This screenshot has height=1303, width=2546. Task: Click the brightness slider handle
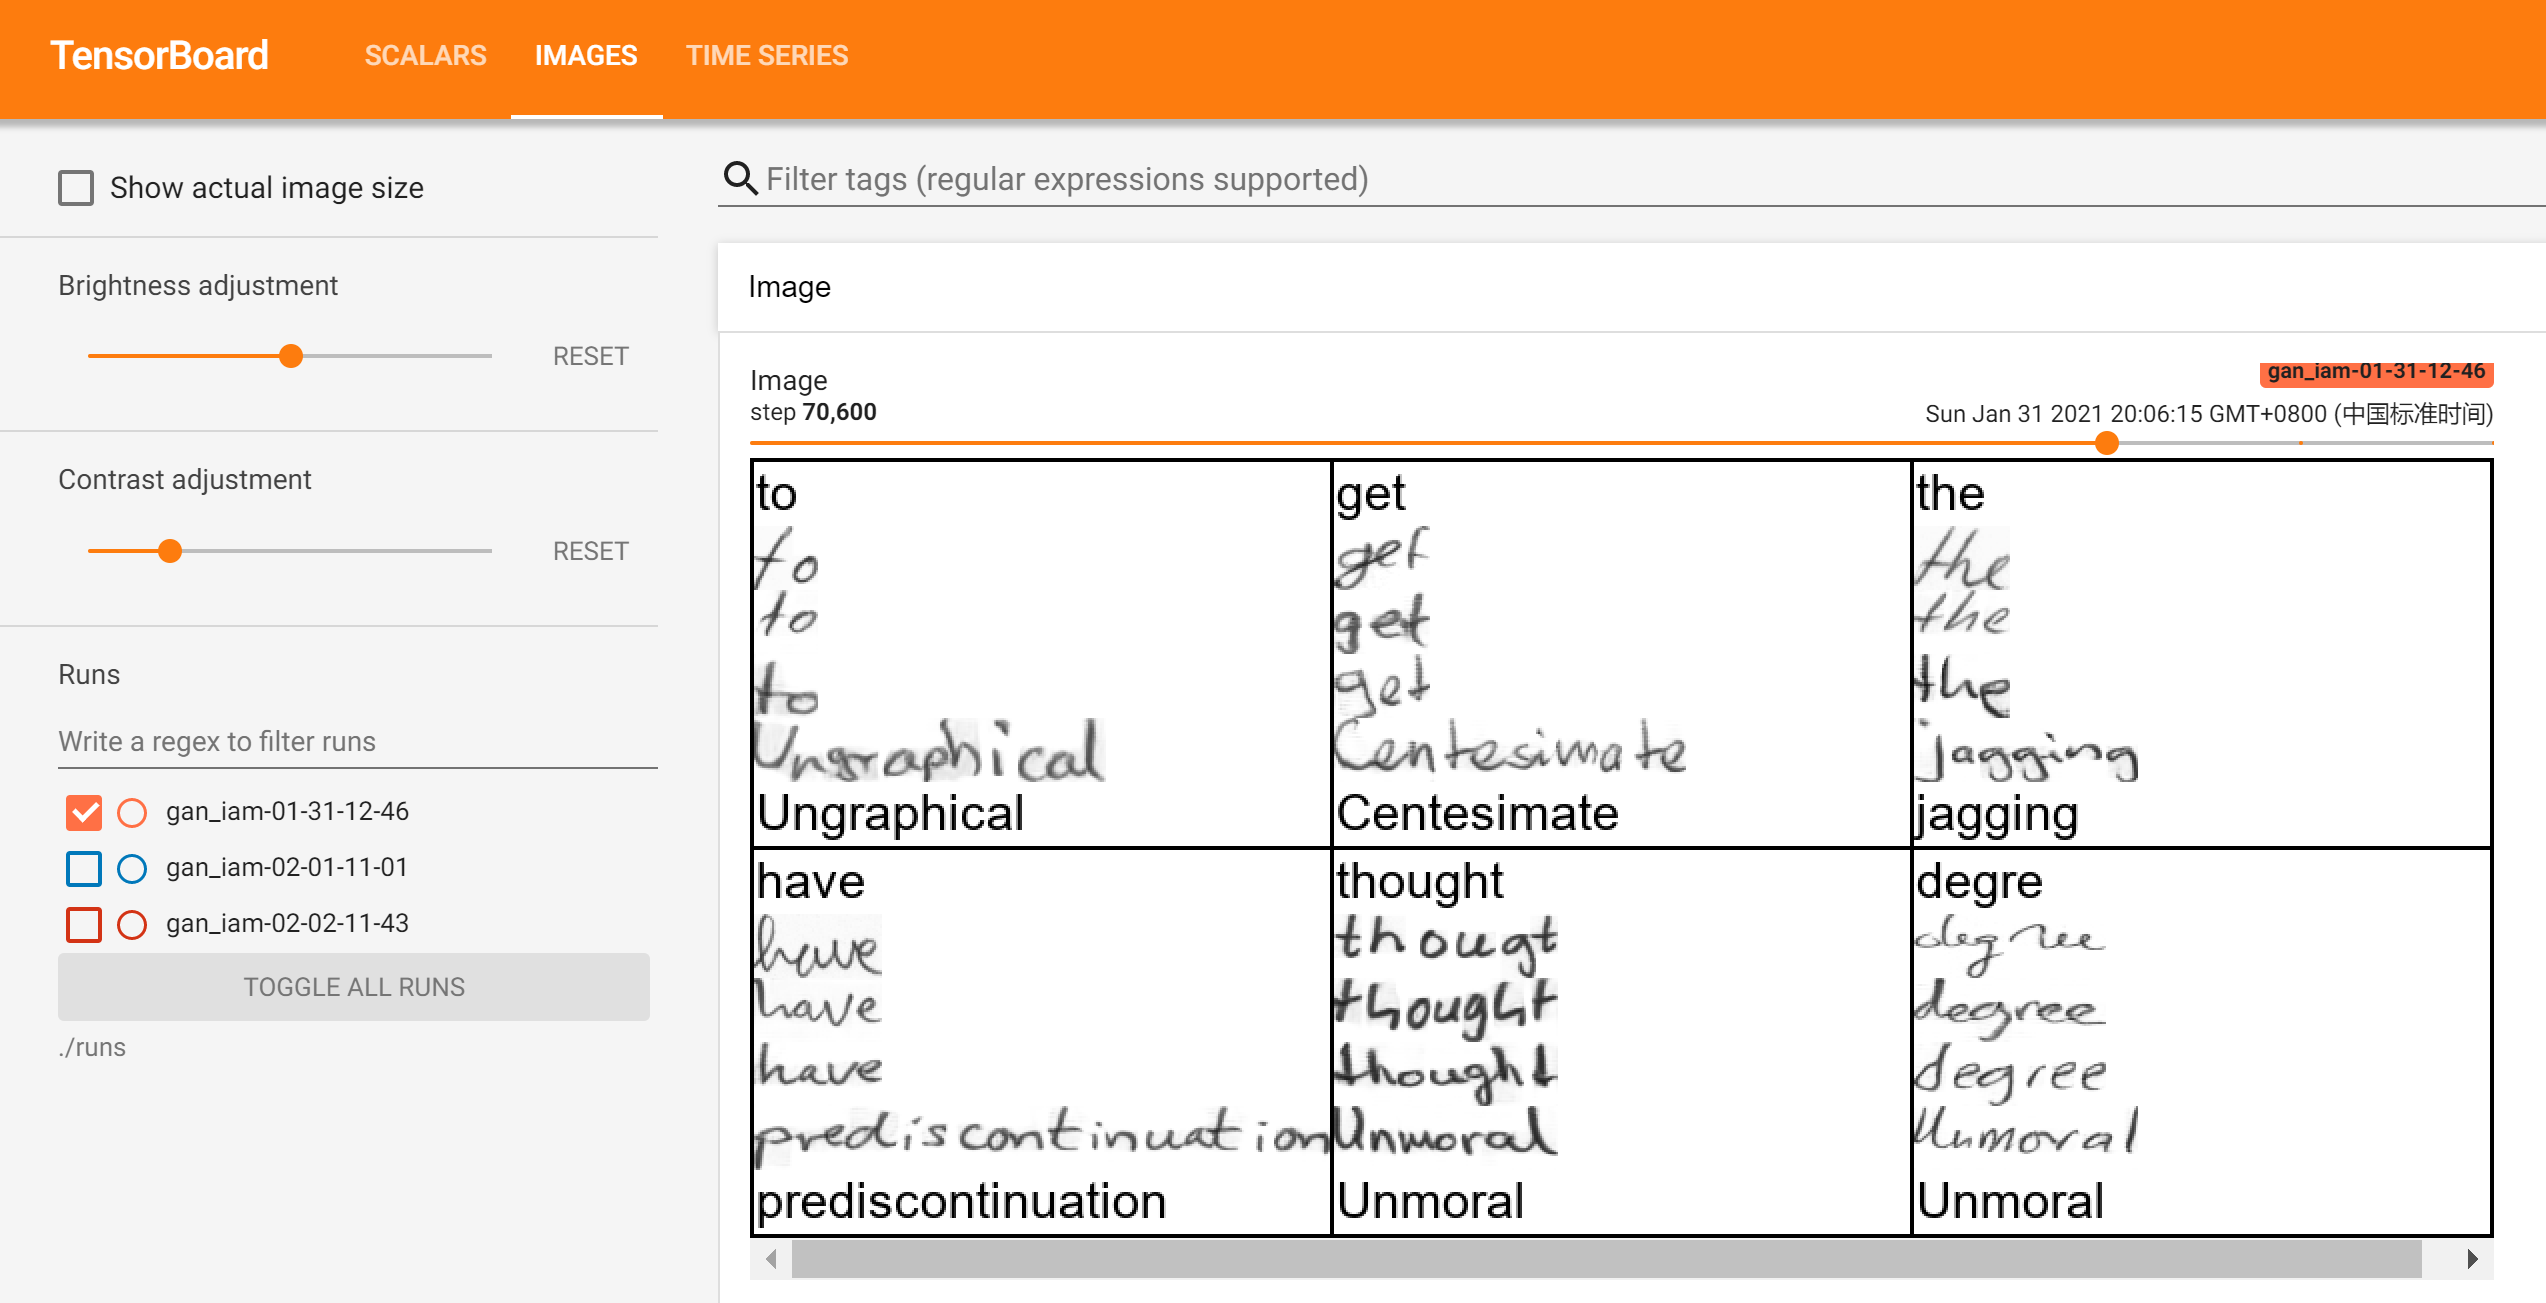click(x=291, y=356)
